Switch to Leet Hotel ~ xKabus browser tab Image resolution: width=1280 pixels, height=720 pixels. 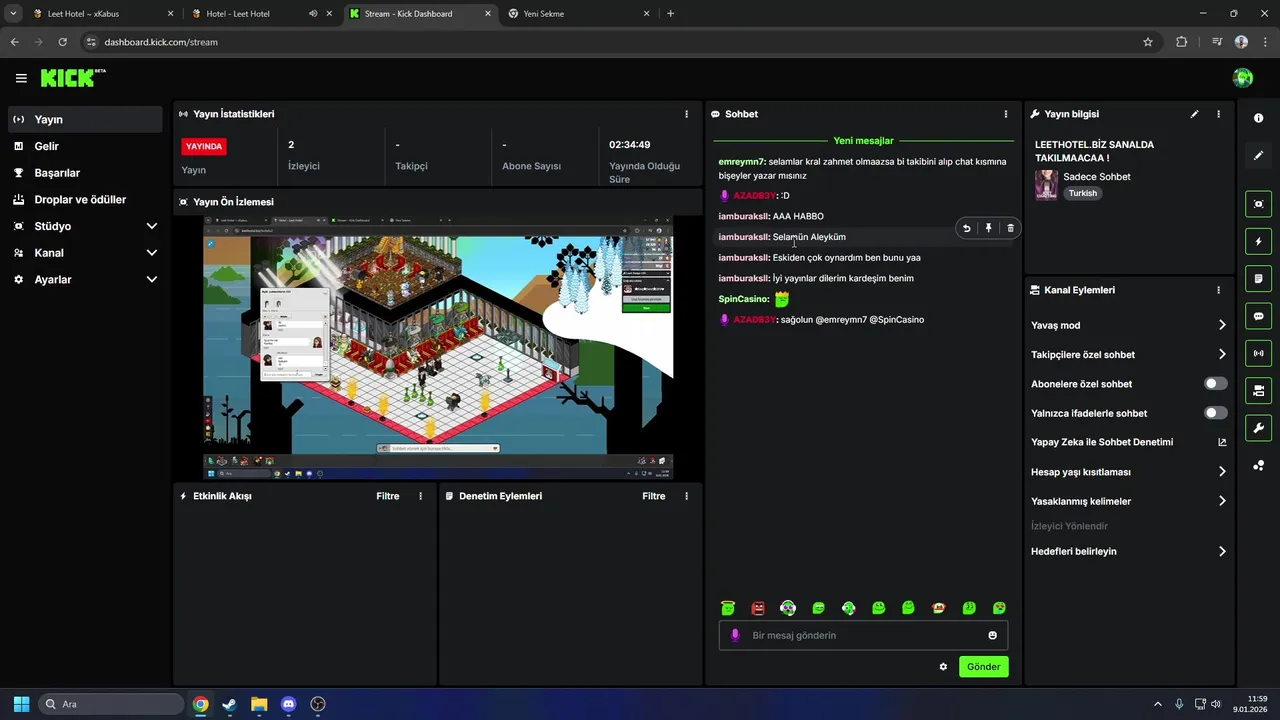point(104,14)
